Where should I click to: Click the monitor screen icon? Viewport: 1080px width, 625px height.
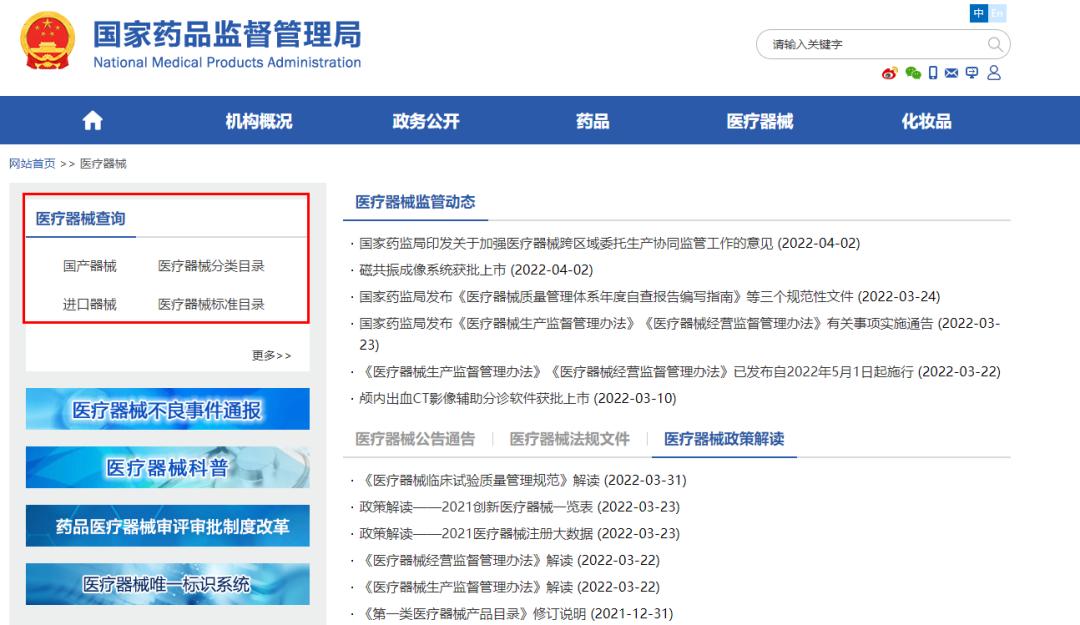click(972, 73)
